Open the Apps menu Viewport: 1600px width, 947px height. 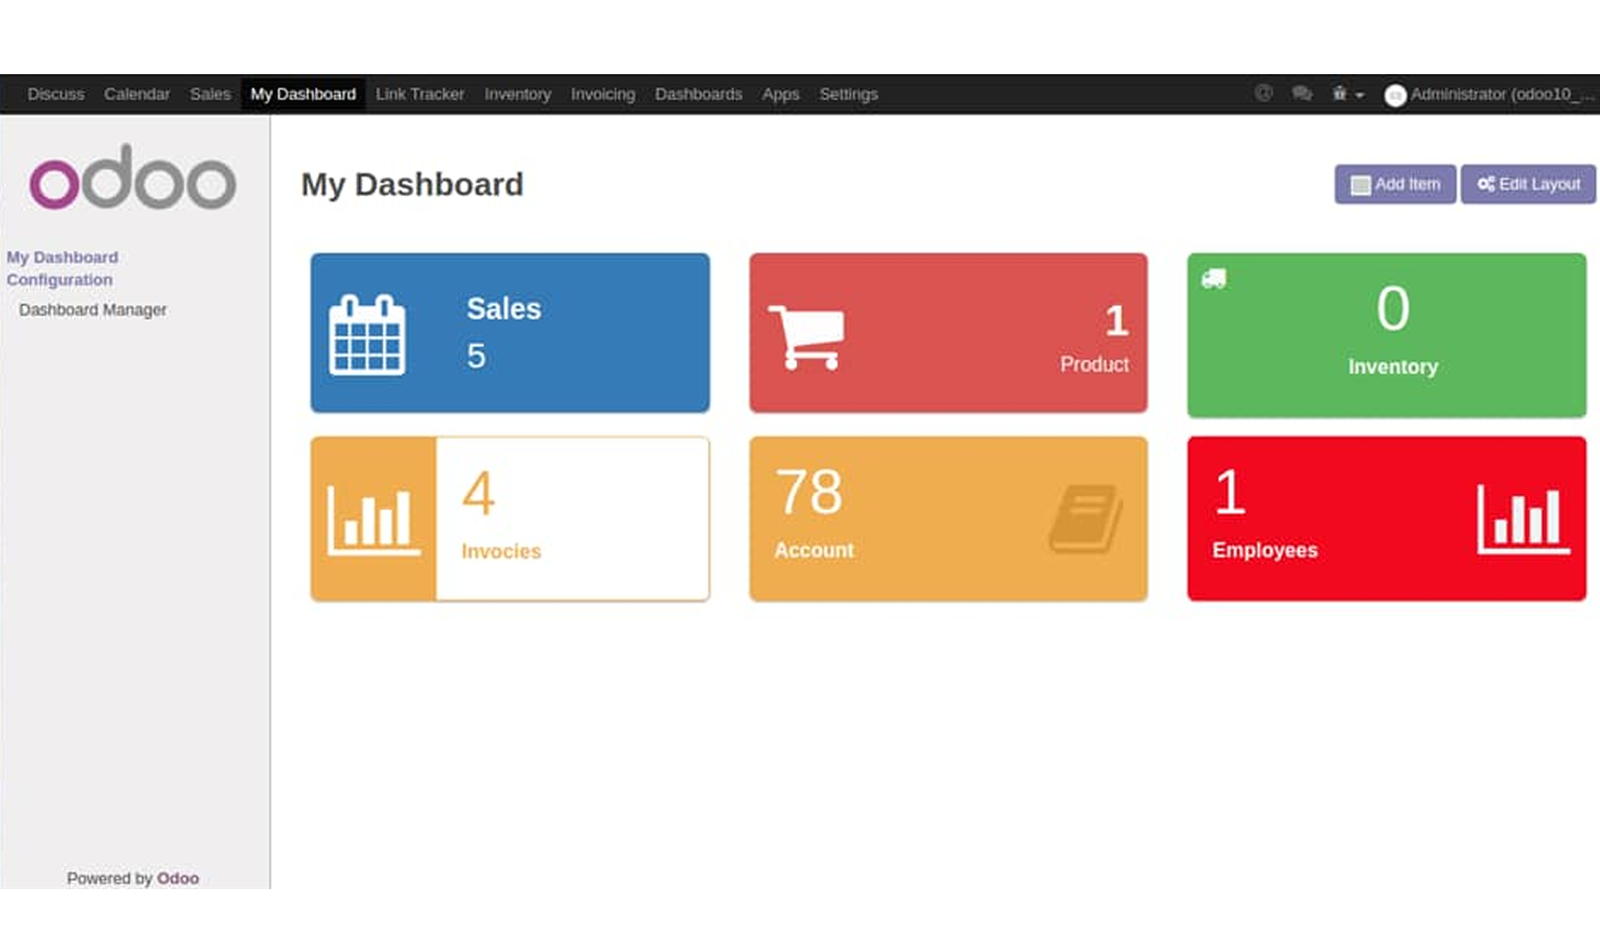coord(781,94)
